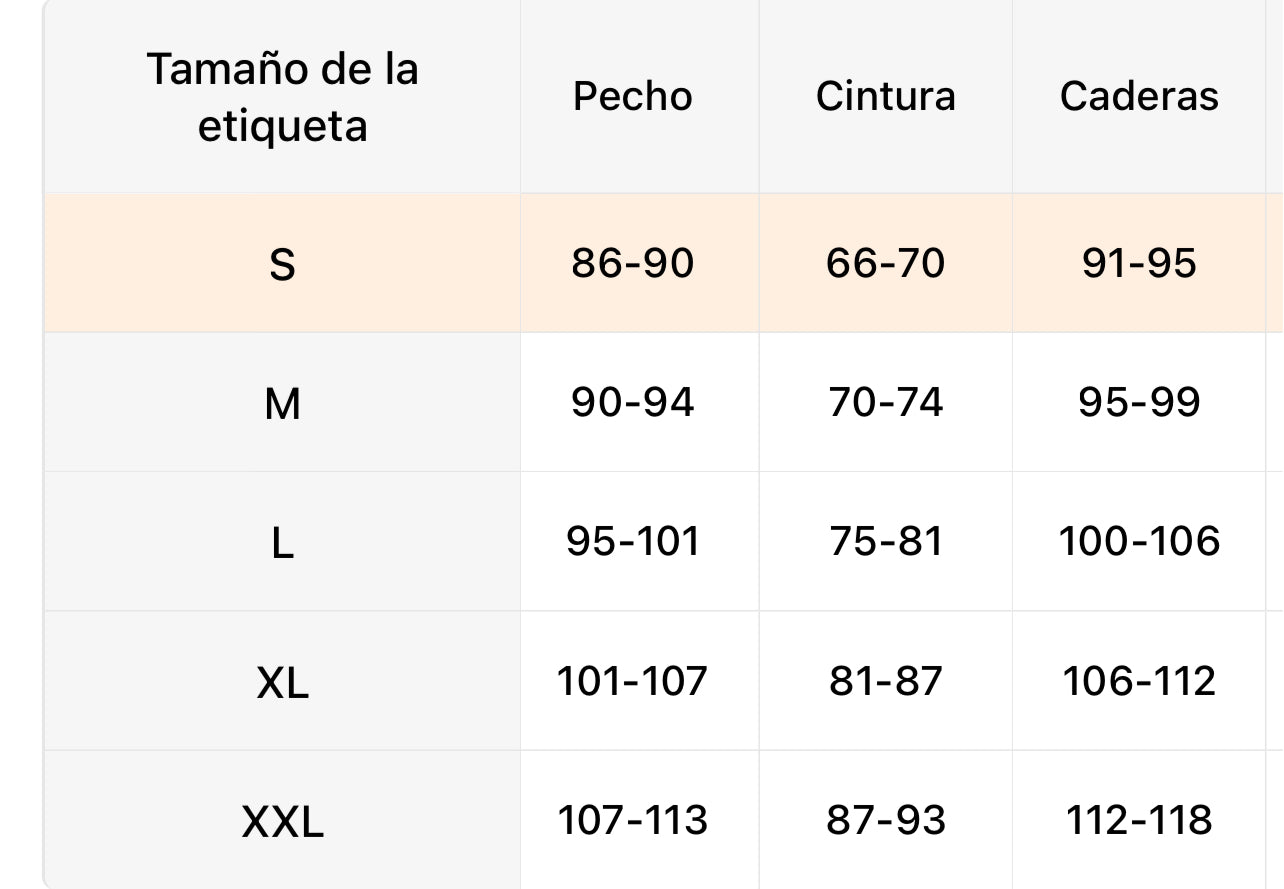Image resolution: width=1284 pixels, height=889 pixels.
Task: Click the Cintura column header
Action: 885,97
